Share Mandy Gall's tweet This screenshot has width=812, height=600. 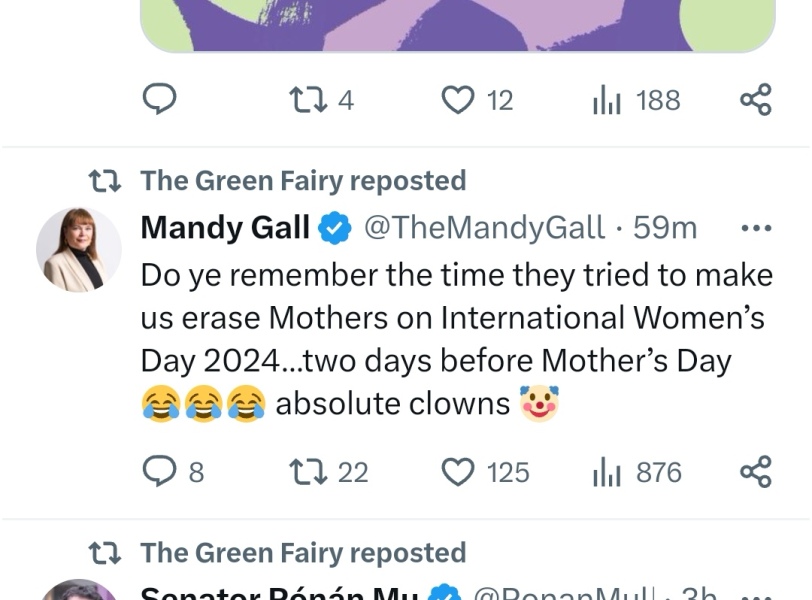click(x=755, y=472)
